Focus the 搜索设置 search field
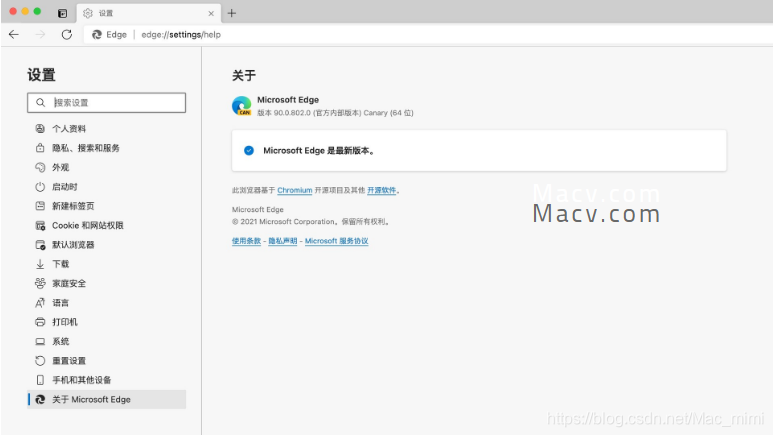This screenshot has width=773, height=437. pos(106,103)
